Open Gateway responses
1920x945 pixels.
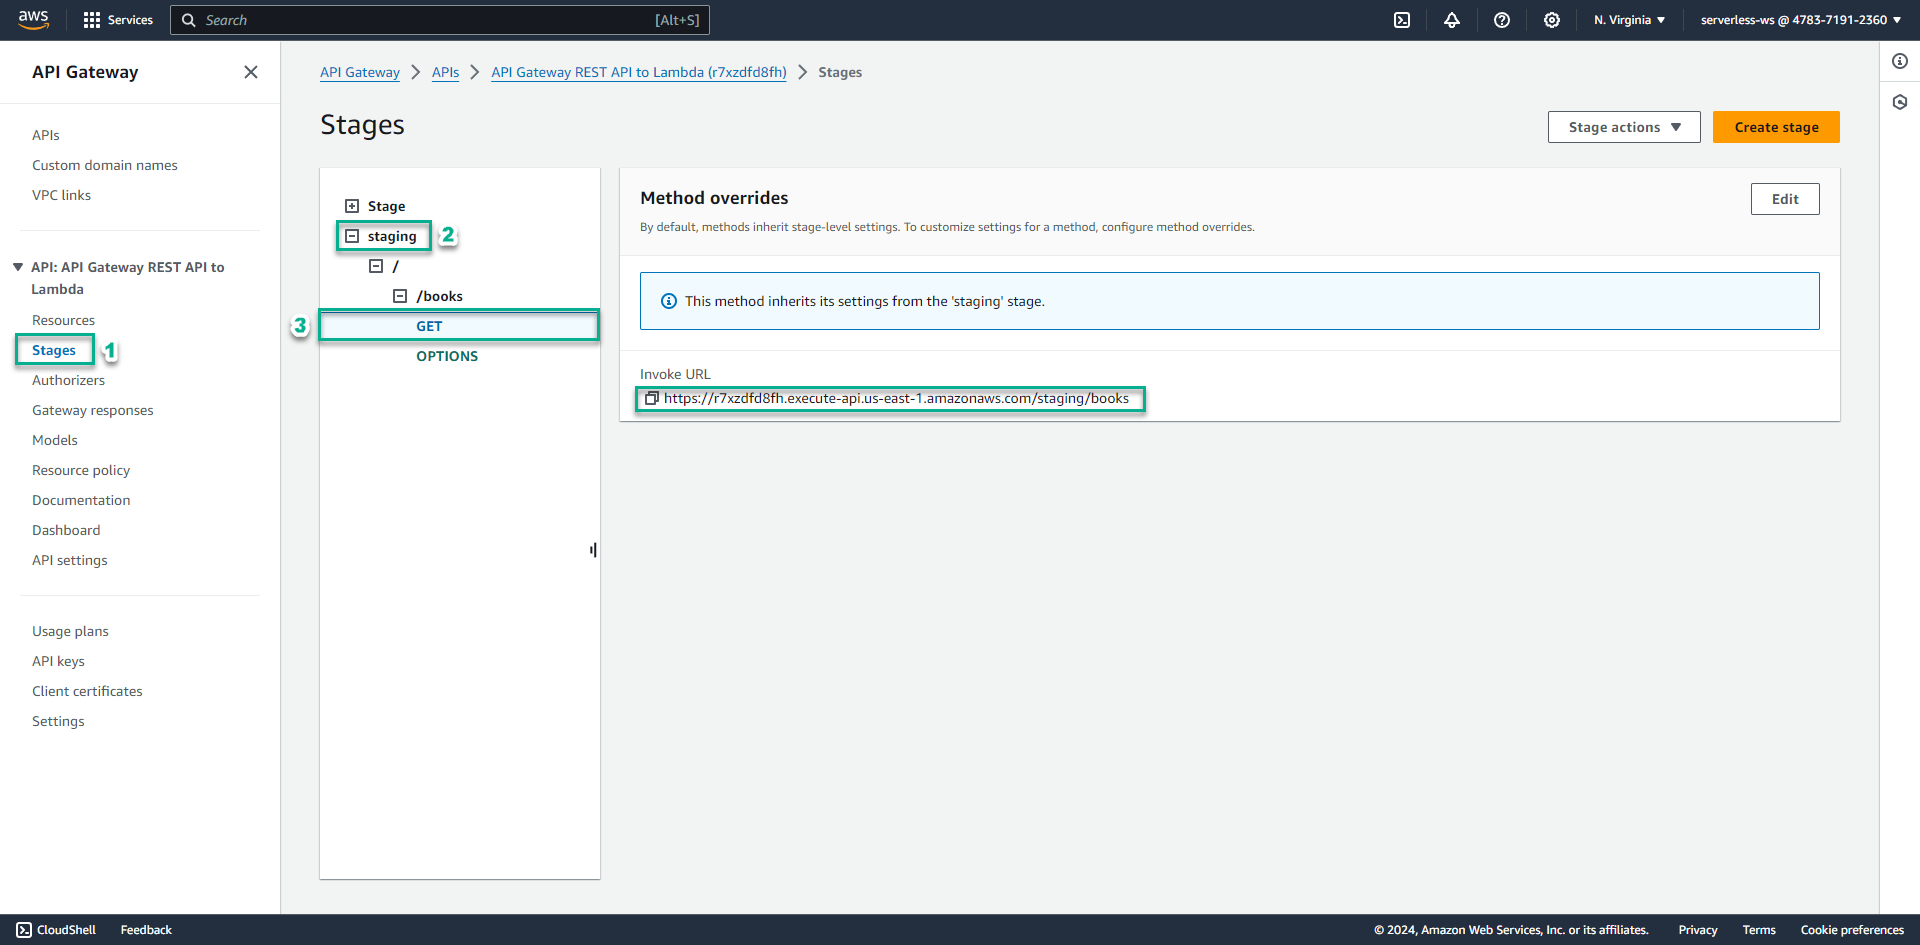pos(93,410)
